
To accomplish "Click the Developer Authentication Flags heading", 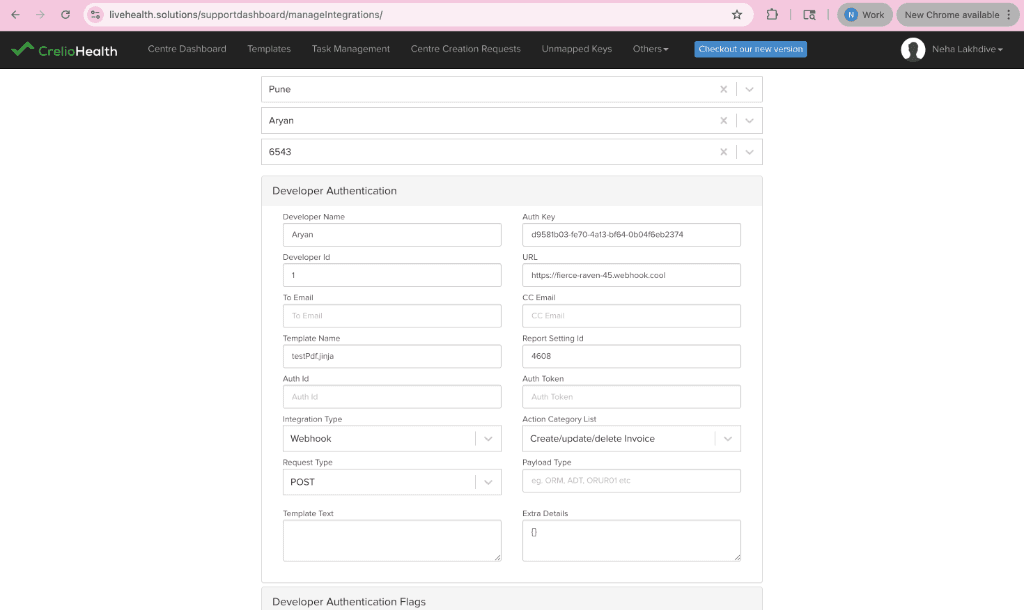I will pos(349,602).
